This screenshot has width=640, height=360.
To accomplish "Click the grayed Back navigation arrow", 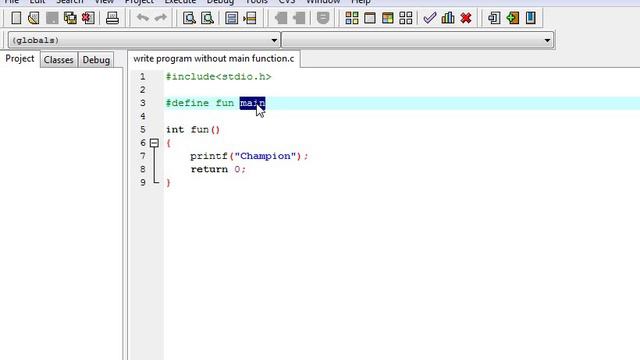I will (281, 18).
